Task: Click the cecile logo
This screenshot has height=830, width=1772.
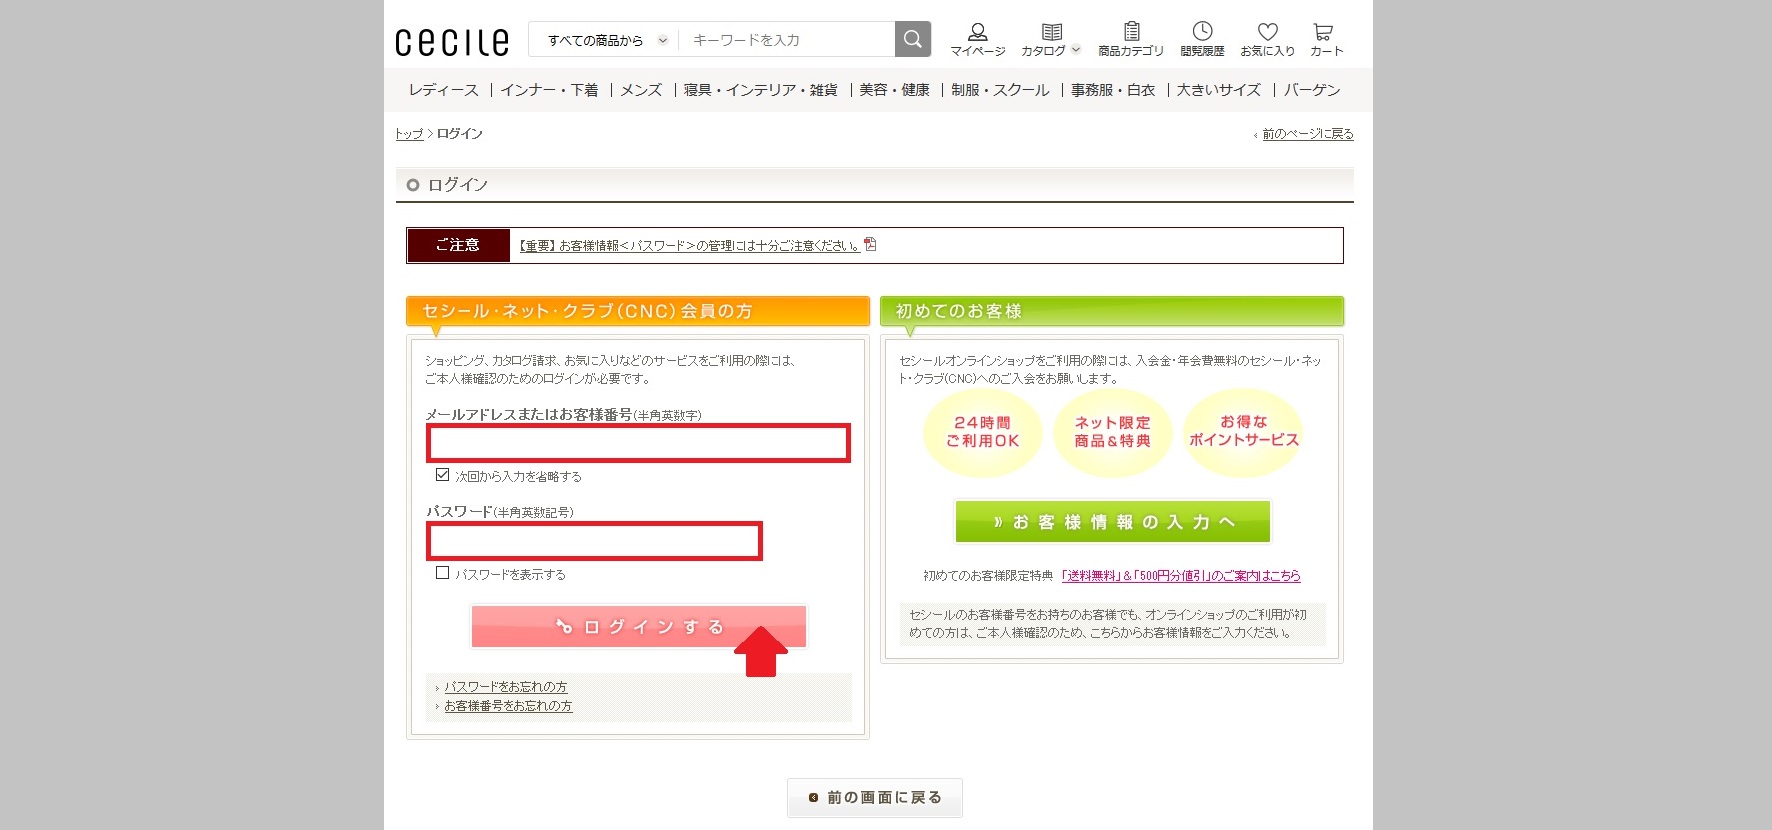Action: tap(452, 41)
